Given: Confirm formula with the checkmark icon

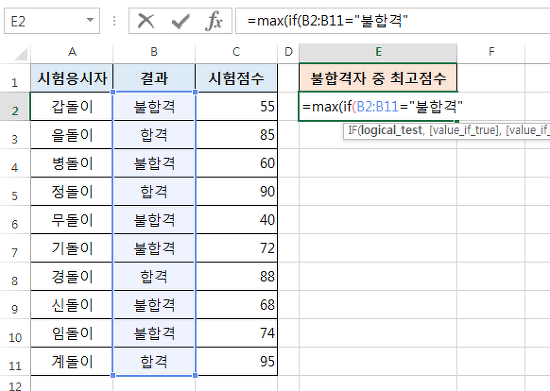Looking at the screenshot, I should tap(181, 21).
